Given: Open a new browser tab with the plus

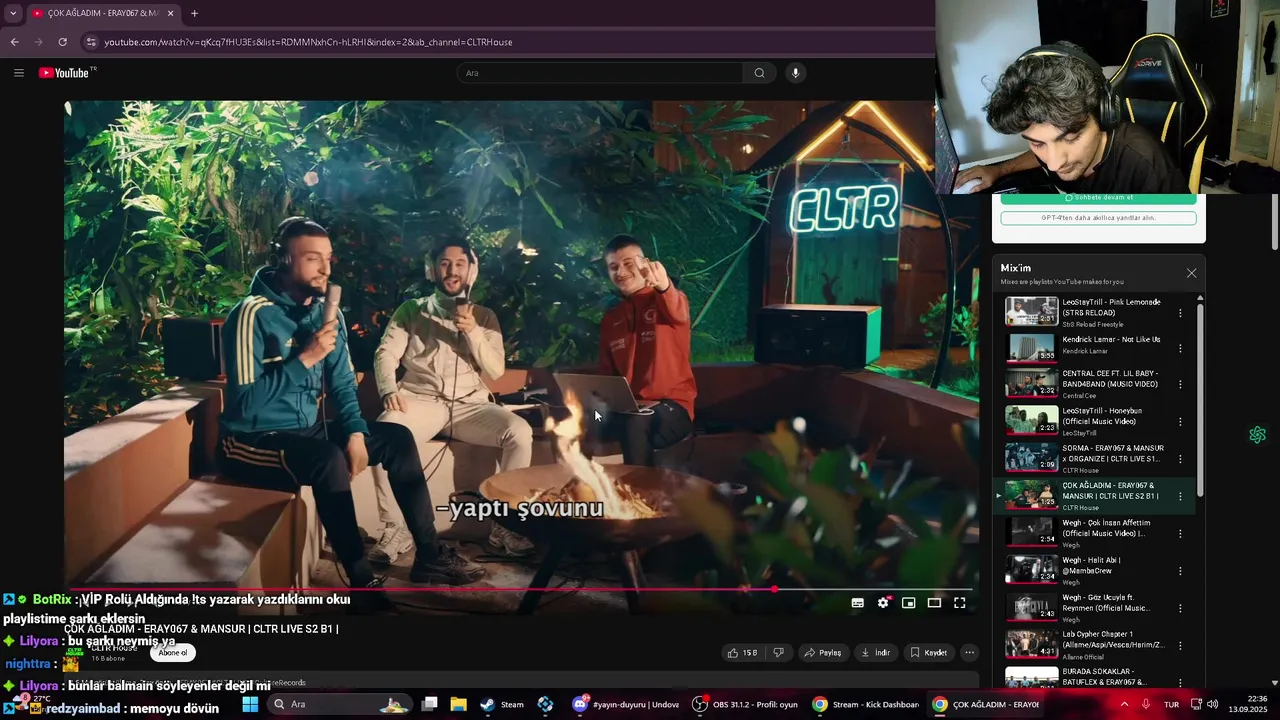Looking at the screenshot, I should [x=194, y=13].
